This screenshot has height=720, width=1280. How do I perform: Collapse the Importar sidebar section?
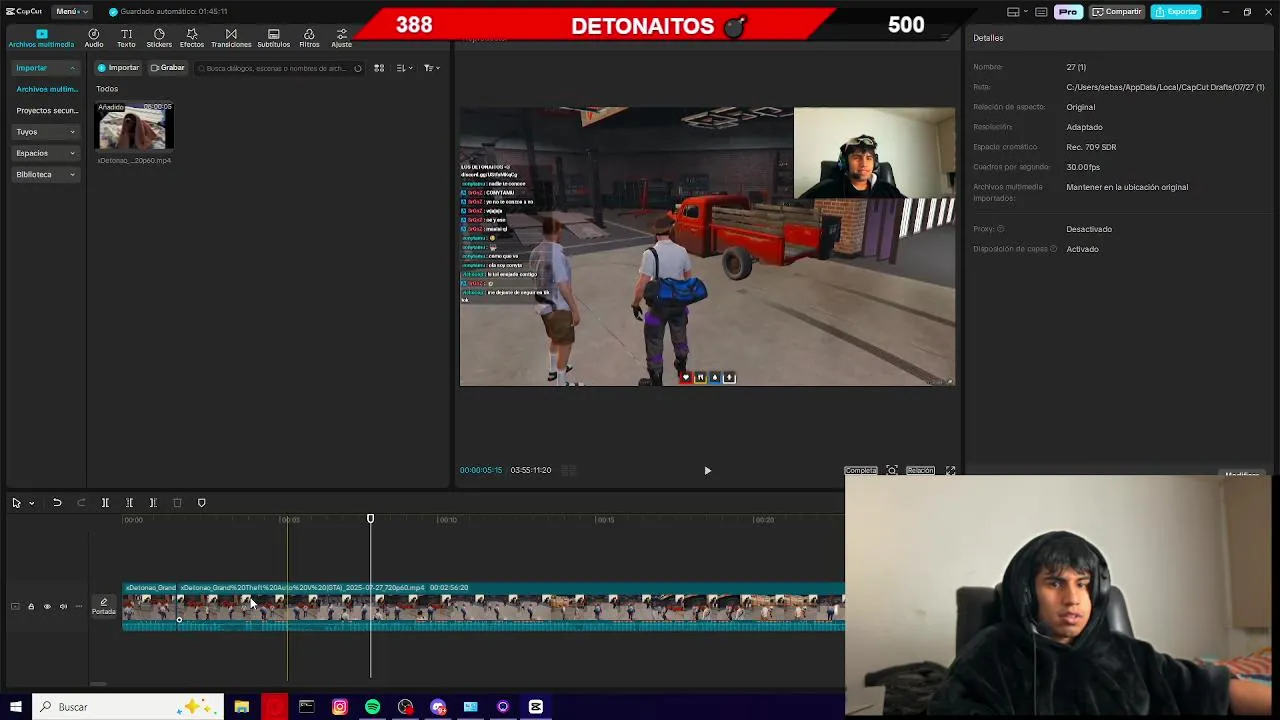45,68
